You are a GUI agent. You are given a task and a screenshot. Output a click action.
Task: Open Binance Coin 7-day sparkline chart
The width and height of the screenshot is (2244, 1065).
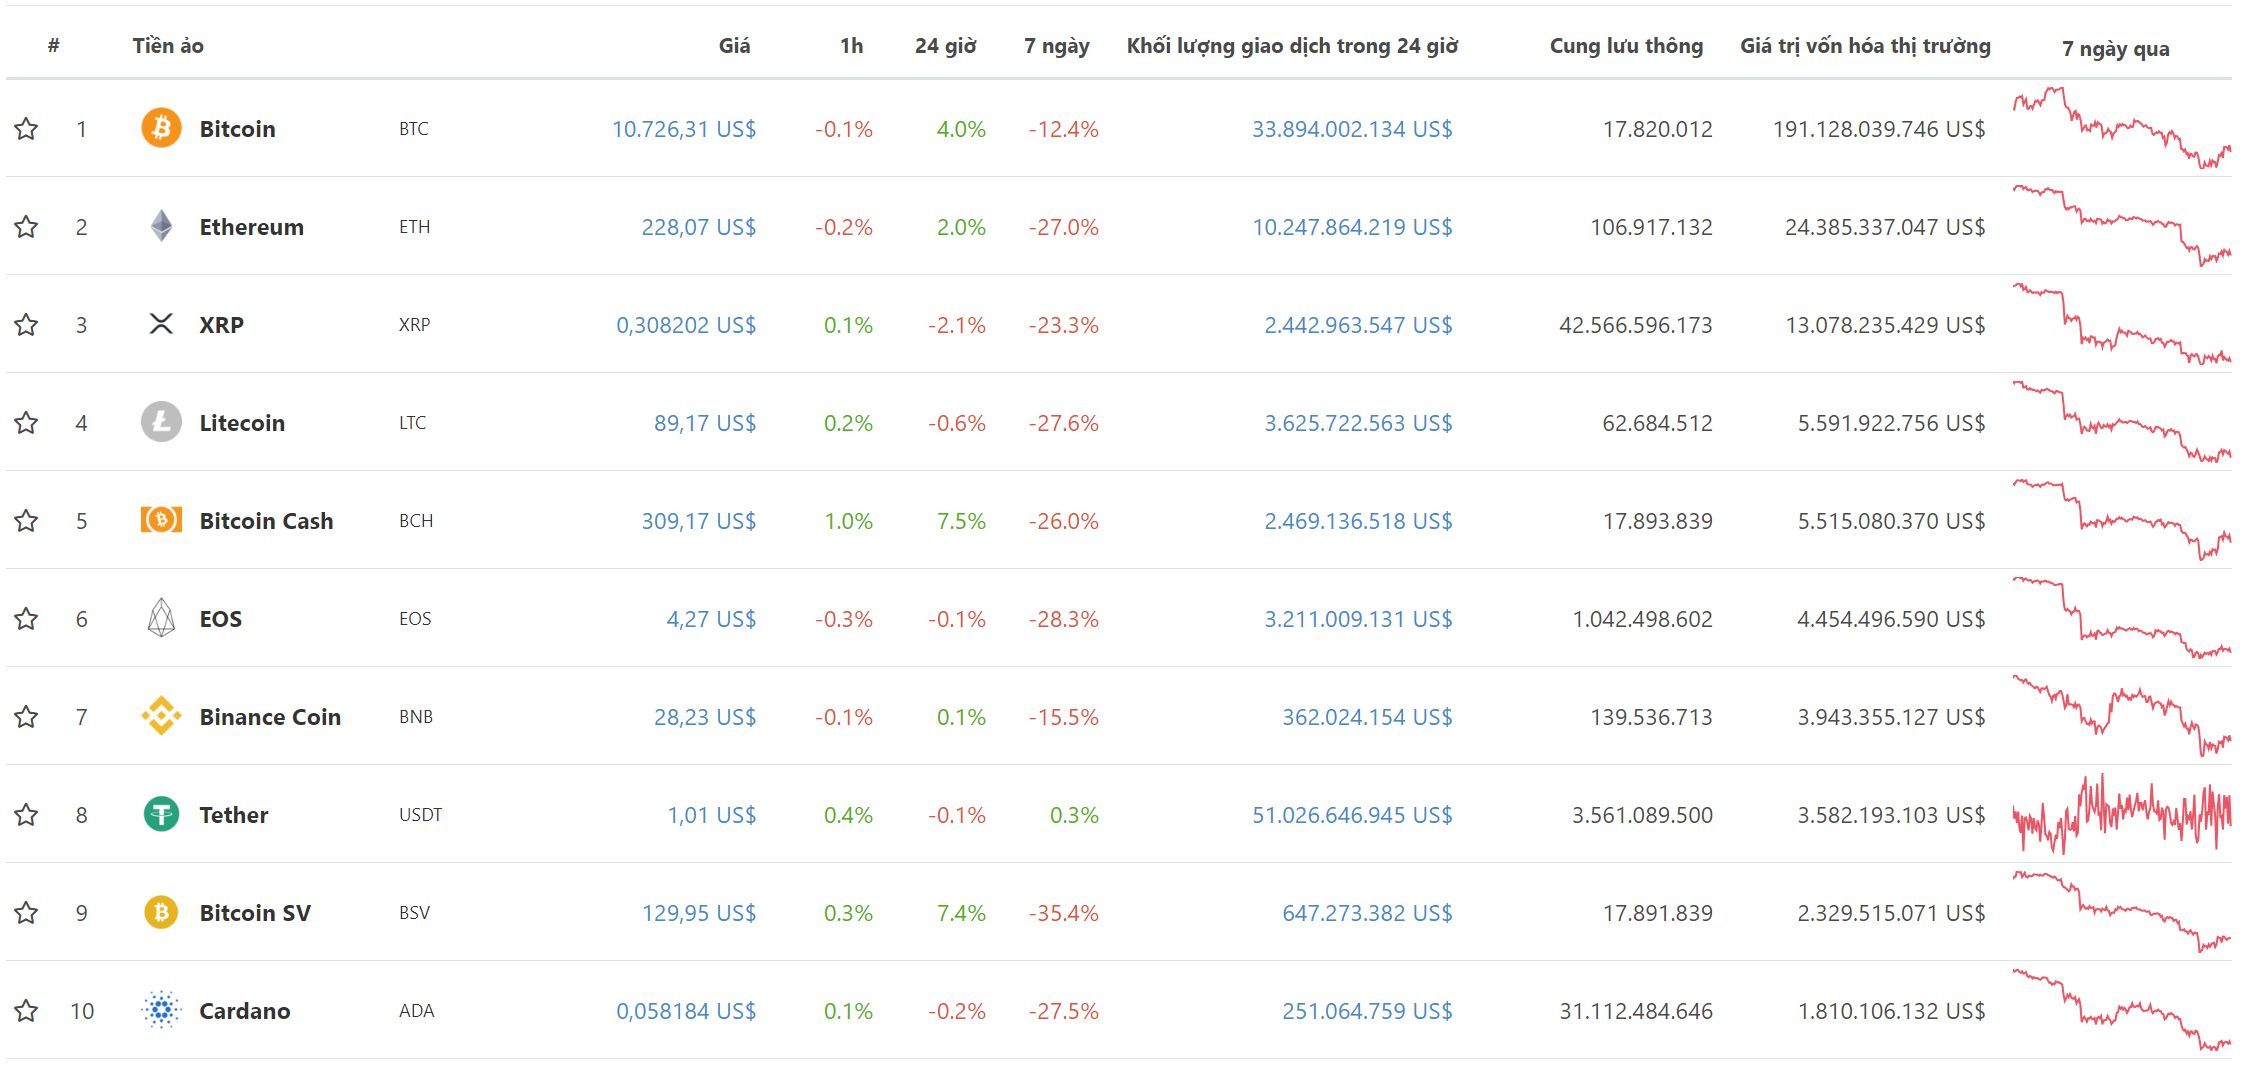pos(2121,715)
